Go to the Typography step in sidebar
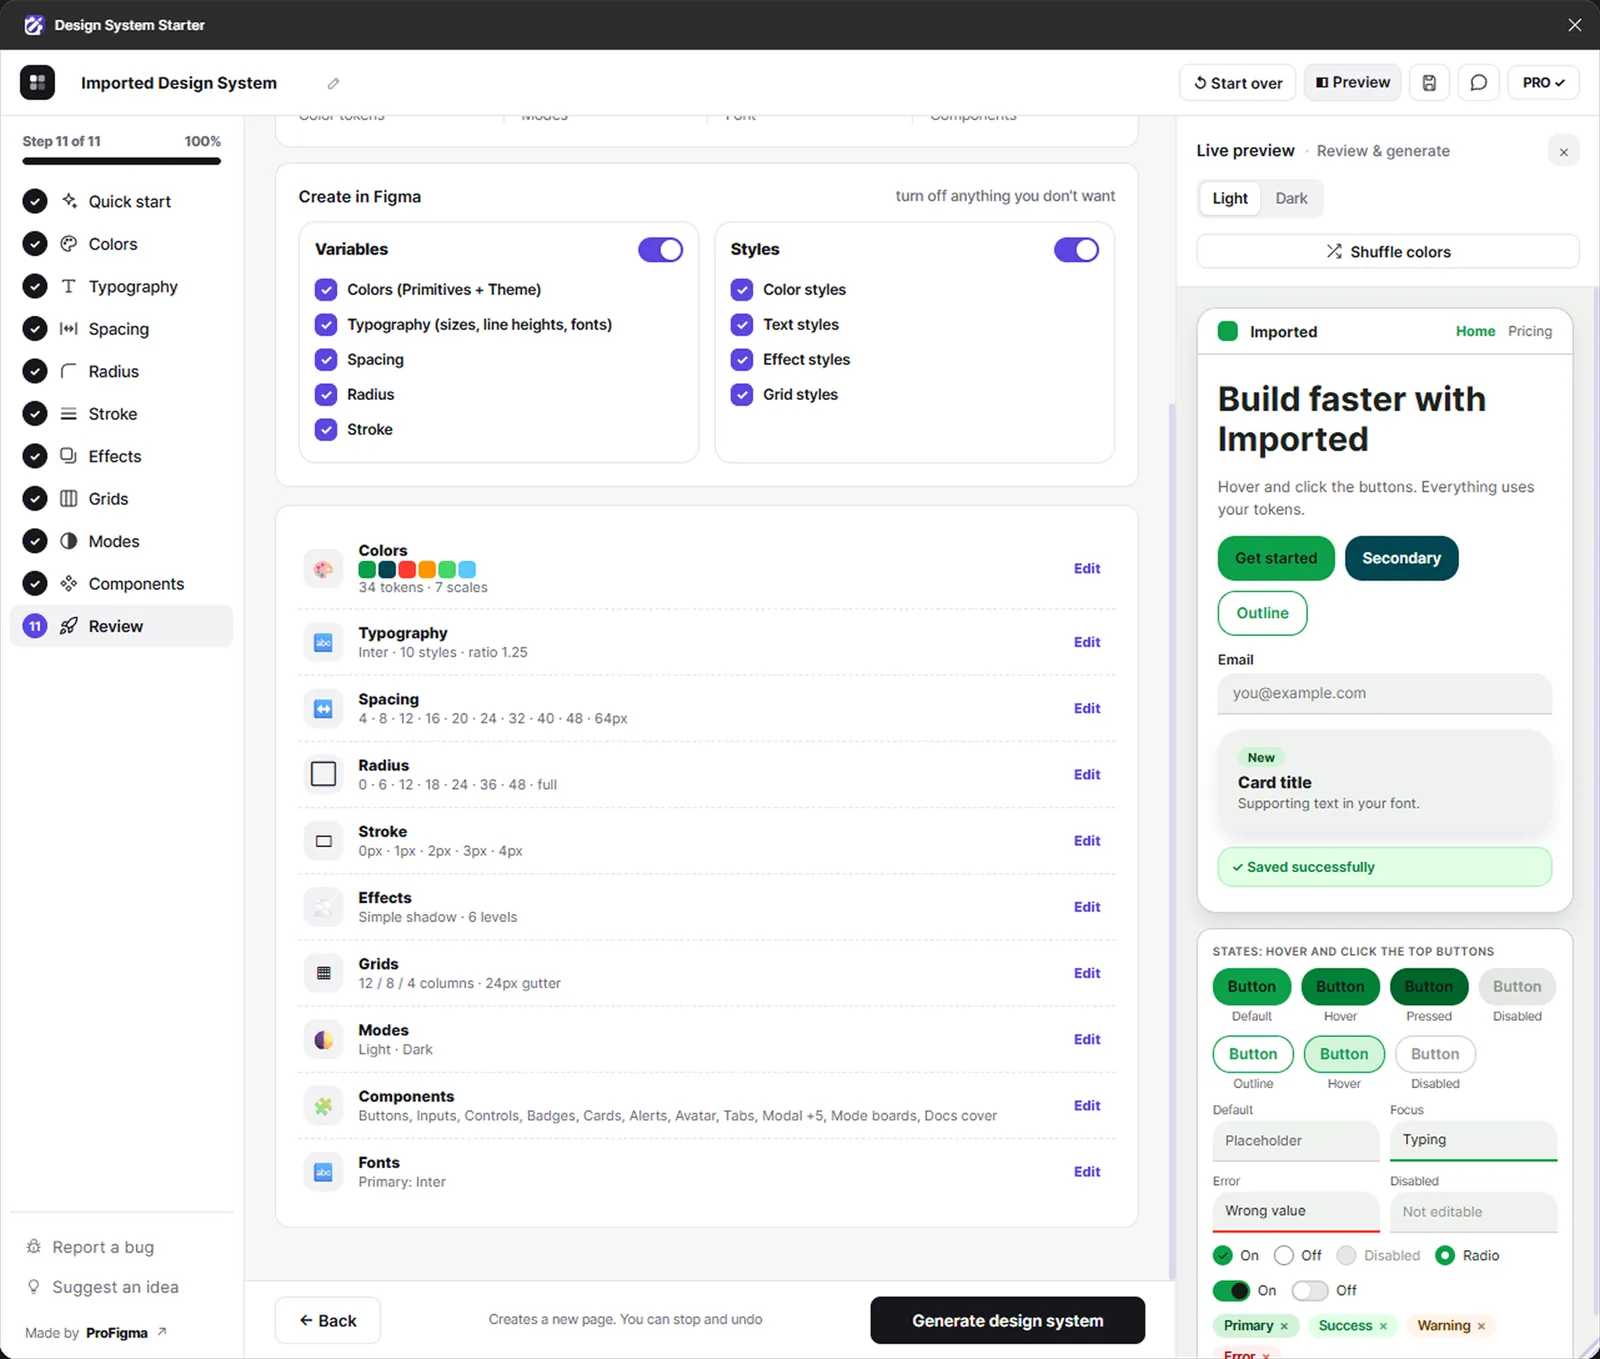Image resolution: width=1600 pixels, height=1359 pixels. 122,287
